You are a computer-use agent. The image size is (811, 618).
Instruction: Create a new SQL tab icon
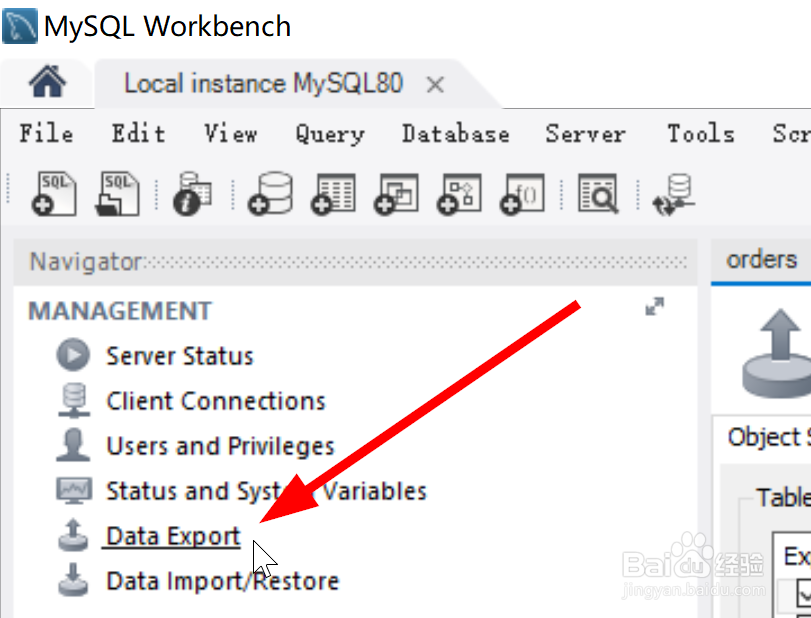click(54, 194)
